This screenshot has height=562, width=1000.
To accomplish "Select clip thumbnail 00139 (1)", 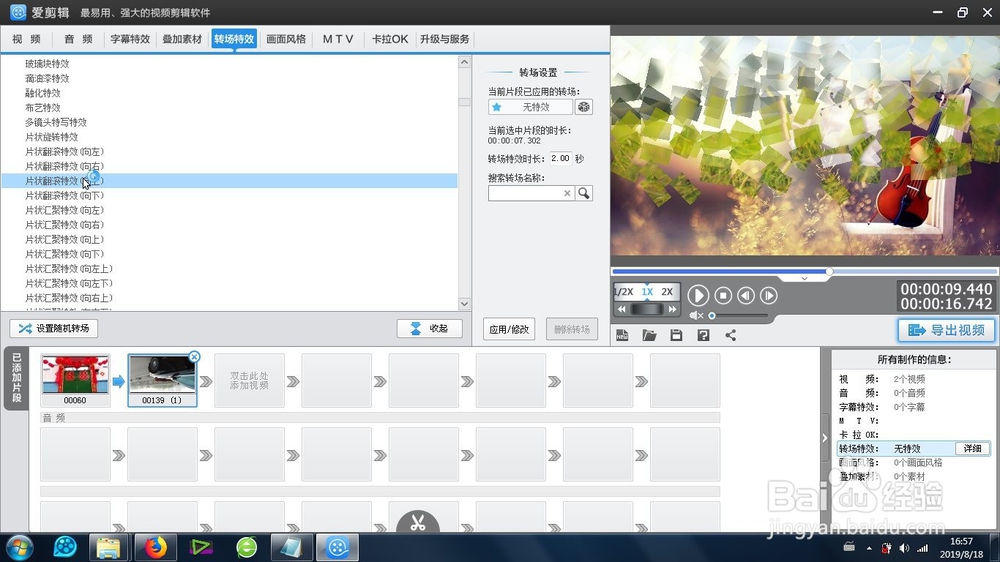I will [x=162, y=381].
